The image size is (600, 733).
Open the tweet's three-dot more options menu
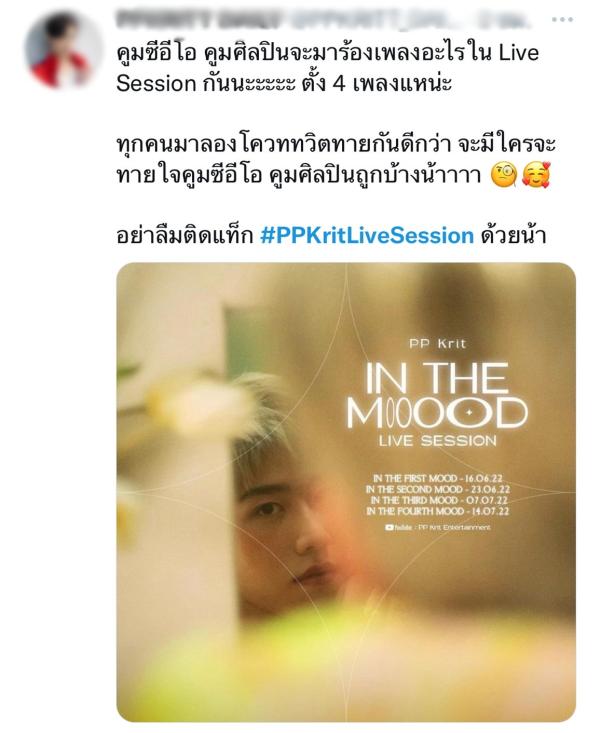pos(562,20)
